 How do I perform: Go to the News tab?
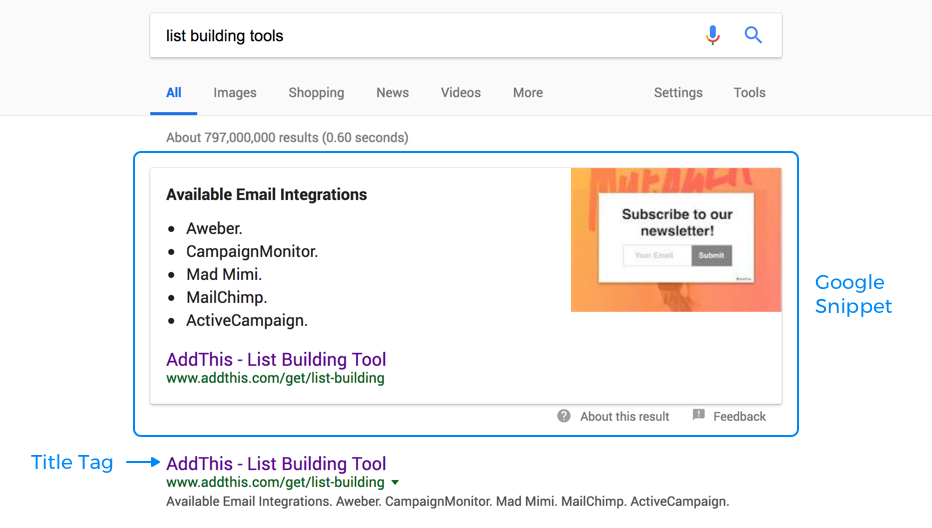pos(392,93)
